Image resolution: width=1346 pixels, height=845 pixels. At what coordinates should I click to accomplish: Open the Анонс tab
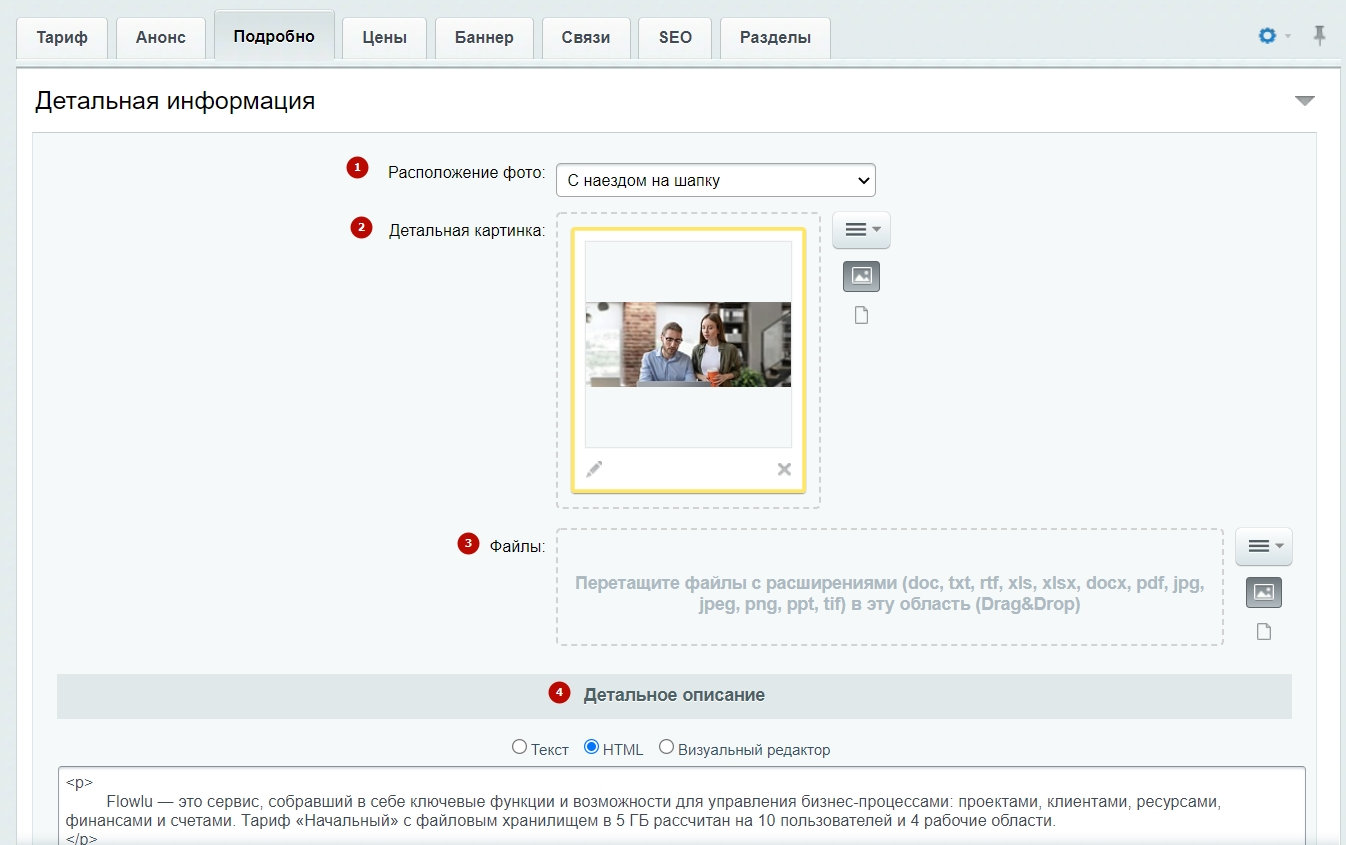(x=161, y=38)
